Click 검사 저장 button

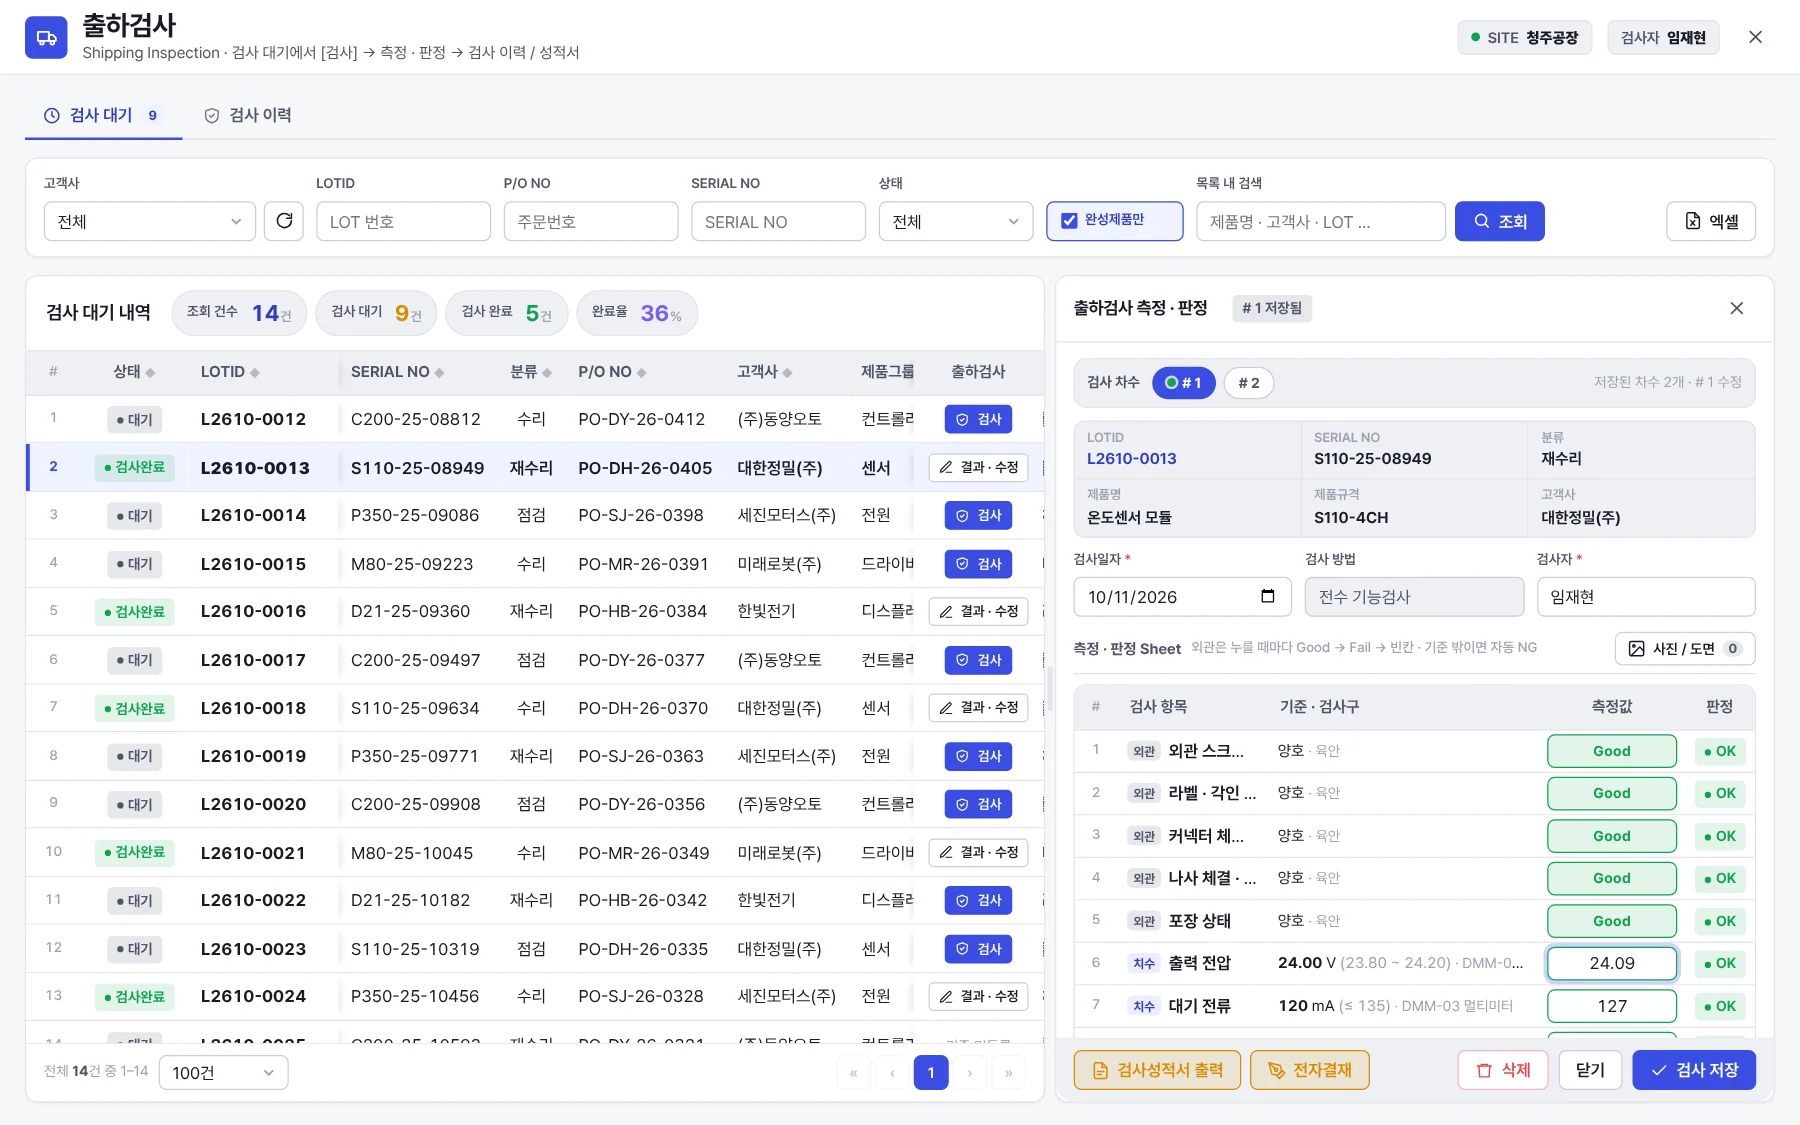click(1693, 1070)
